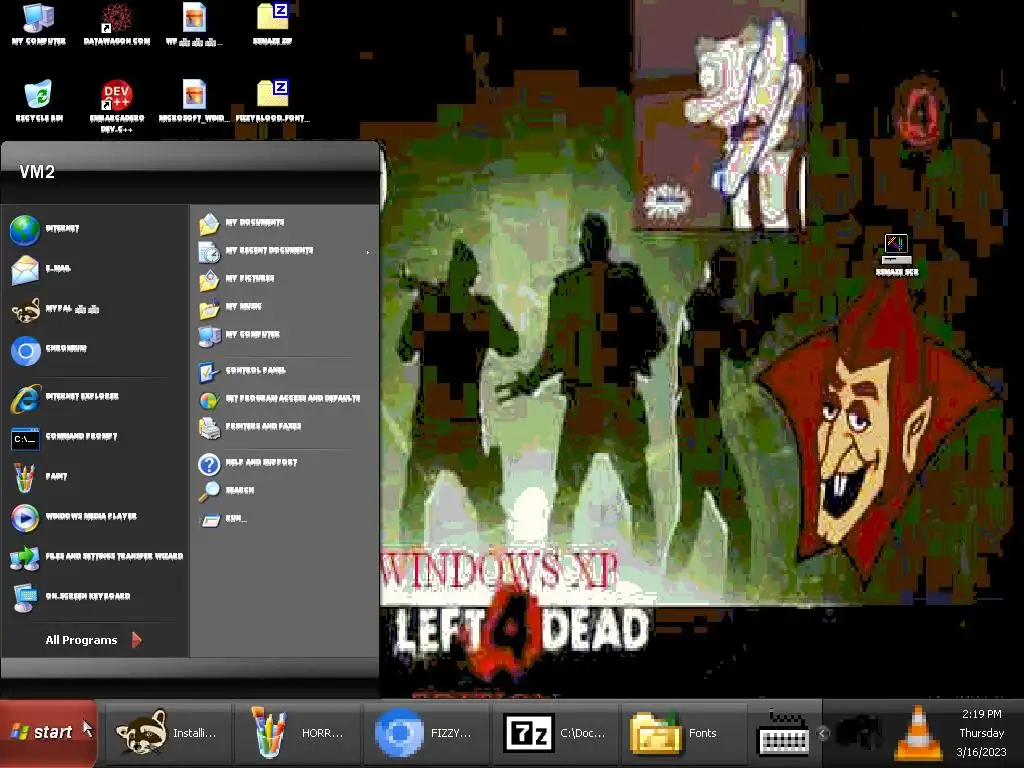Select the Microsoft_Wind... desktop file
Screen dimensions: 1024x768
click(x=194, y=101)
